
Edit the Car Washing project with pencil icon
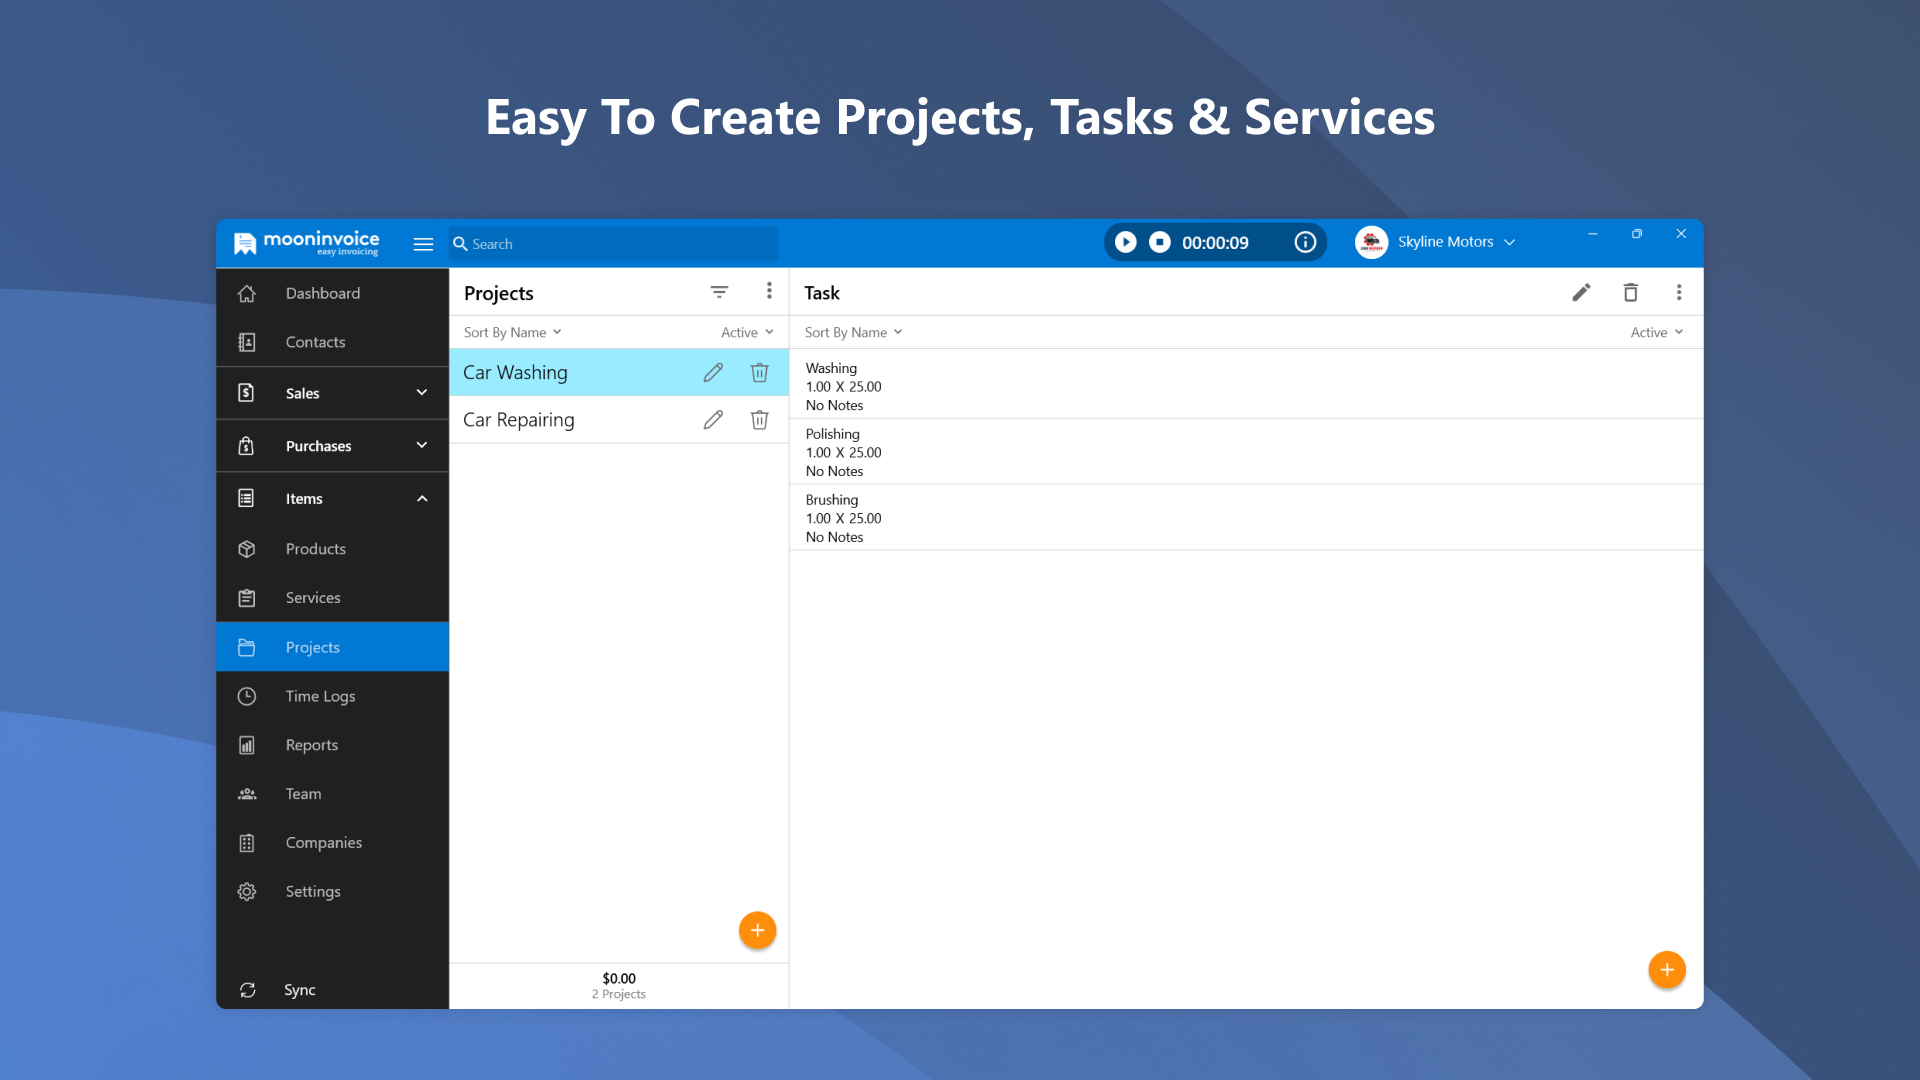tap(712, 372)
